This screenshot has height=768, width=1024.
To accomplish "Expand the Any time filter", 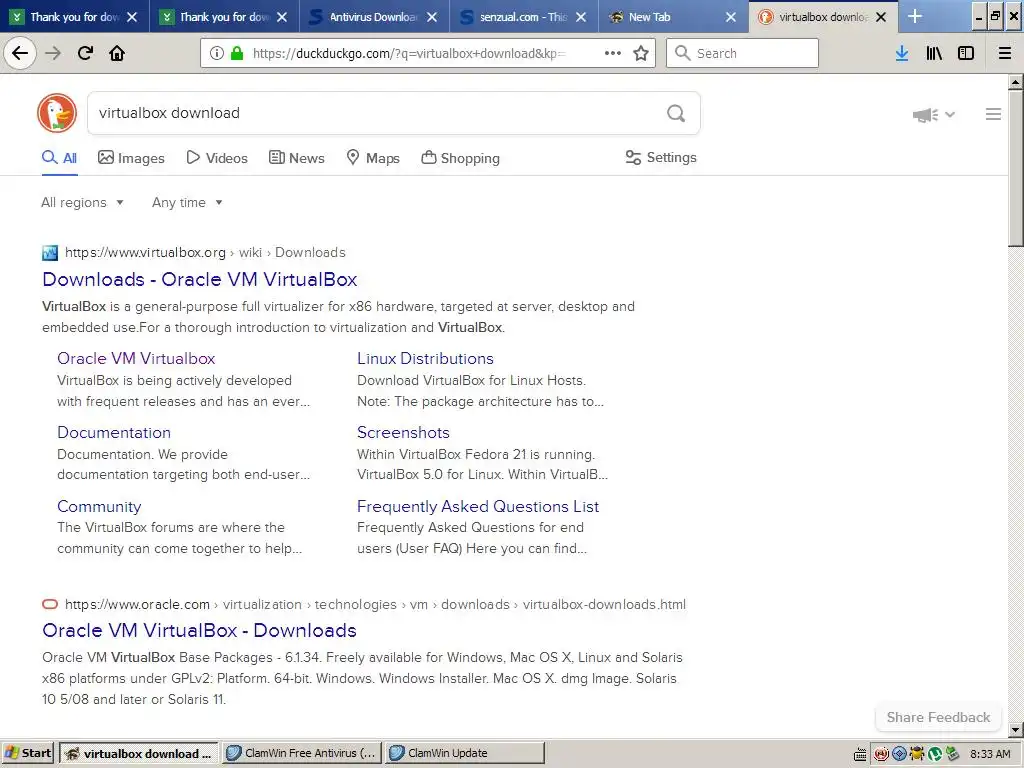I will coord(187,202).
